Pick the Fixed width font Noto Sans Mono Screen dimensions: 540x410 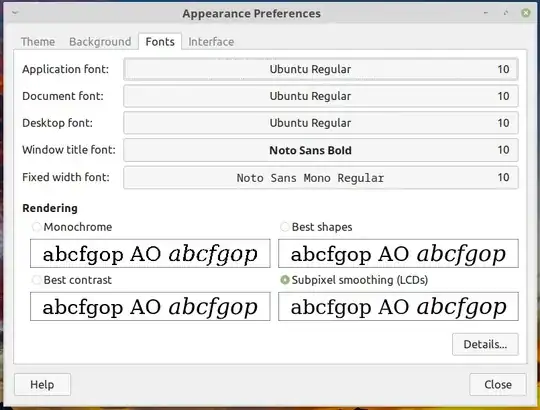click(x=321, y=178)
